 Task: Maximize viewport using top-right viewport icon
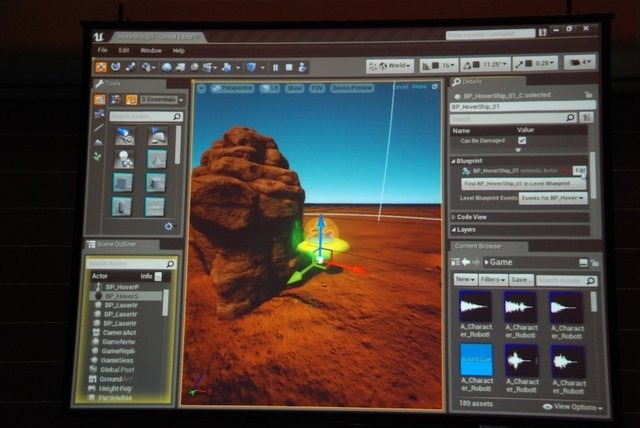tap(435, 86)
